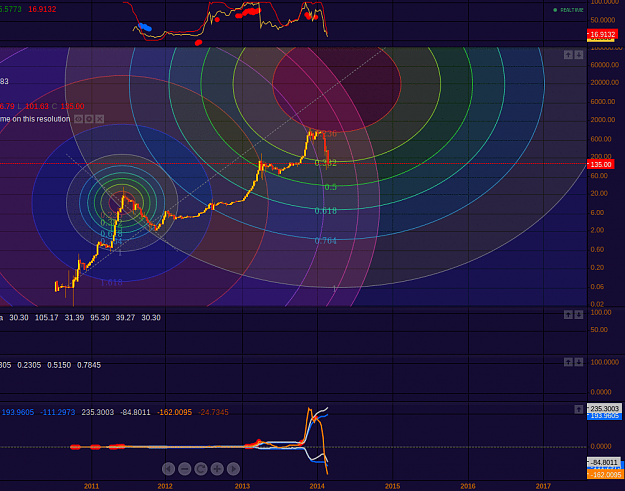Image resolution: width=625 pixels, height=491 pixels.
Task: Click the close price 135.00 in legend
Action: click(72, 106)
